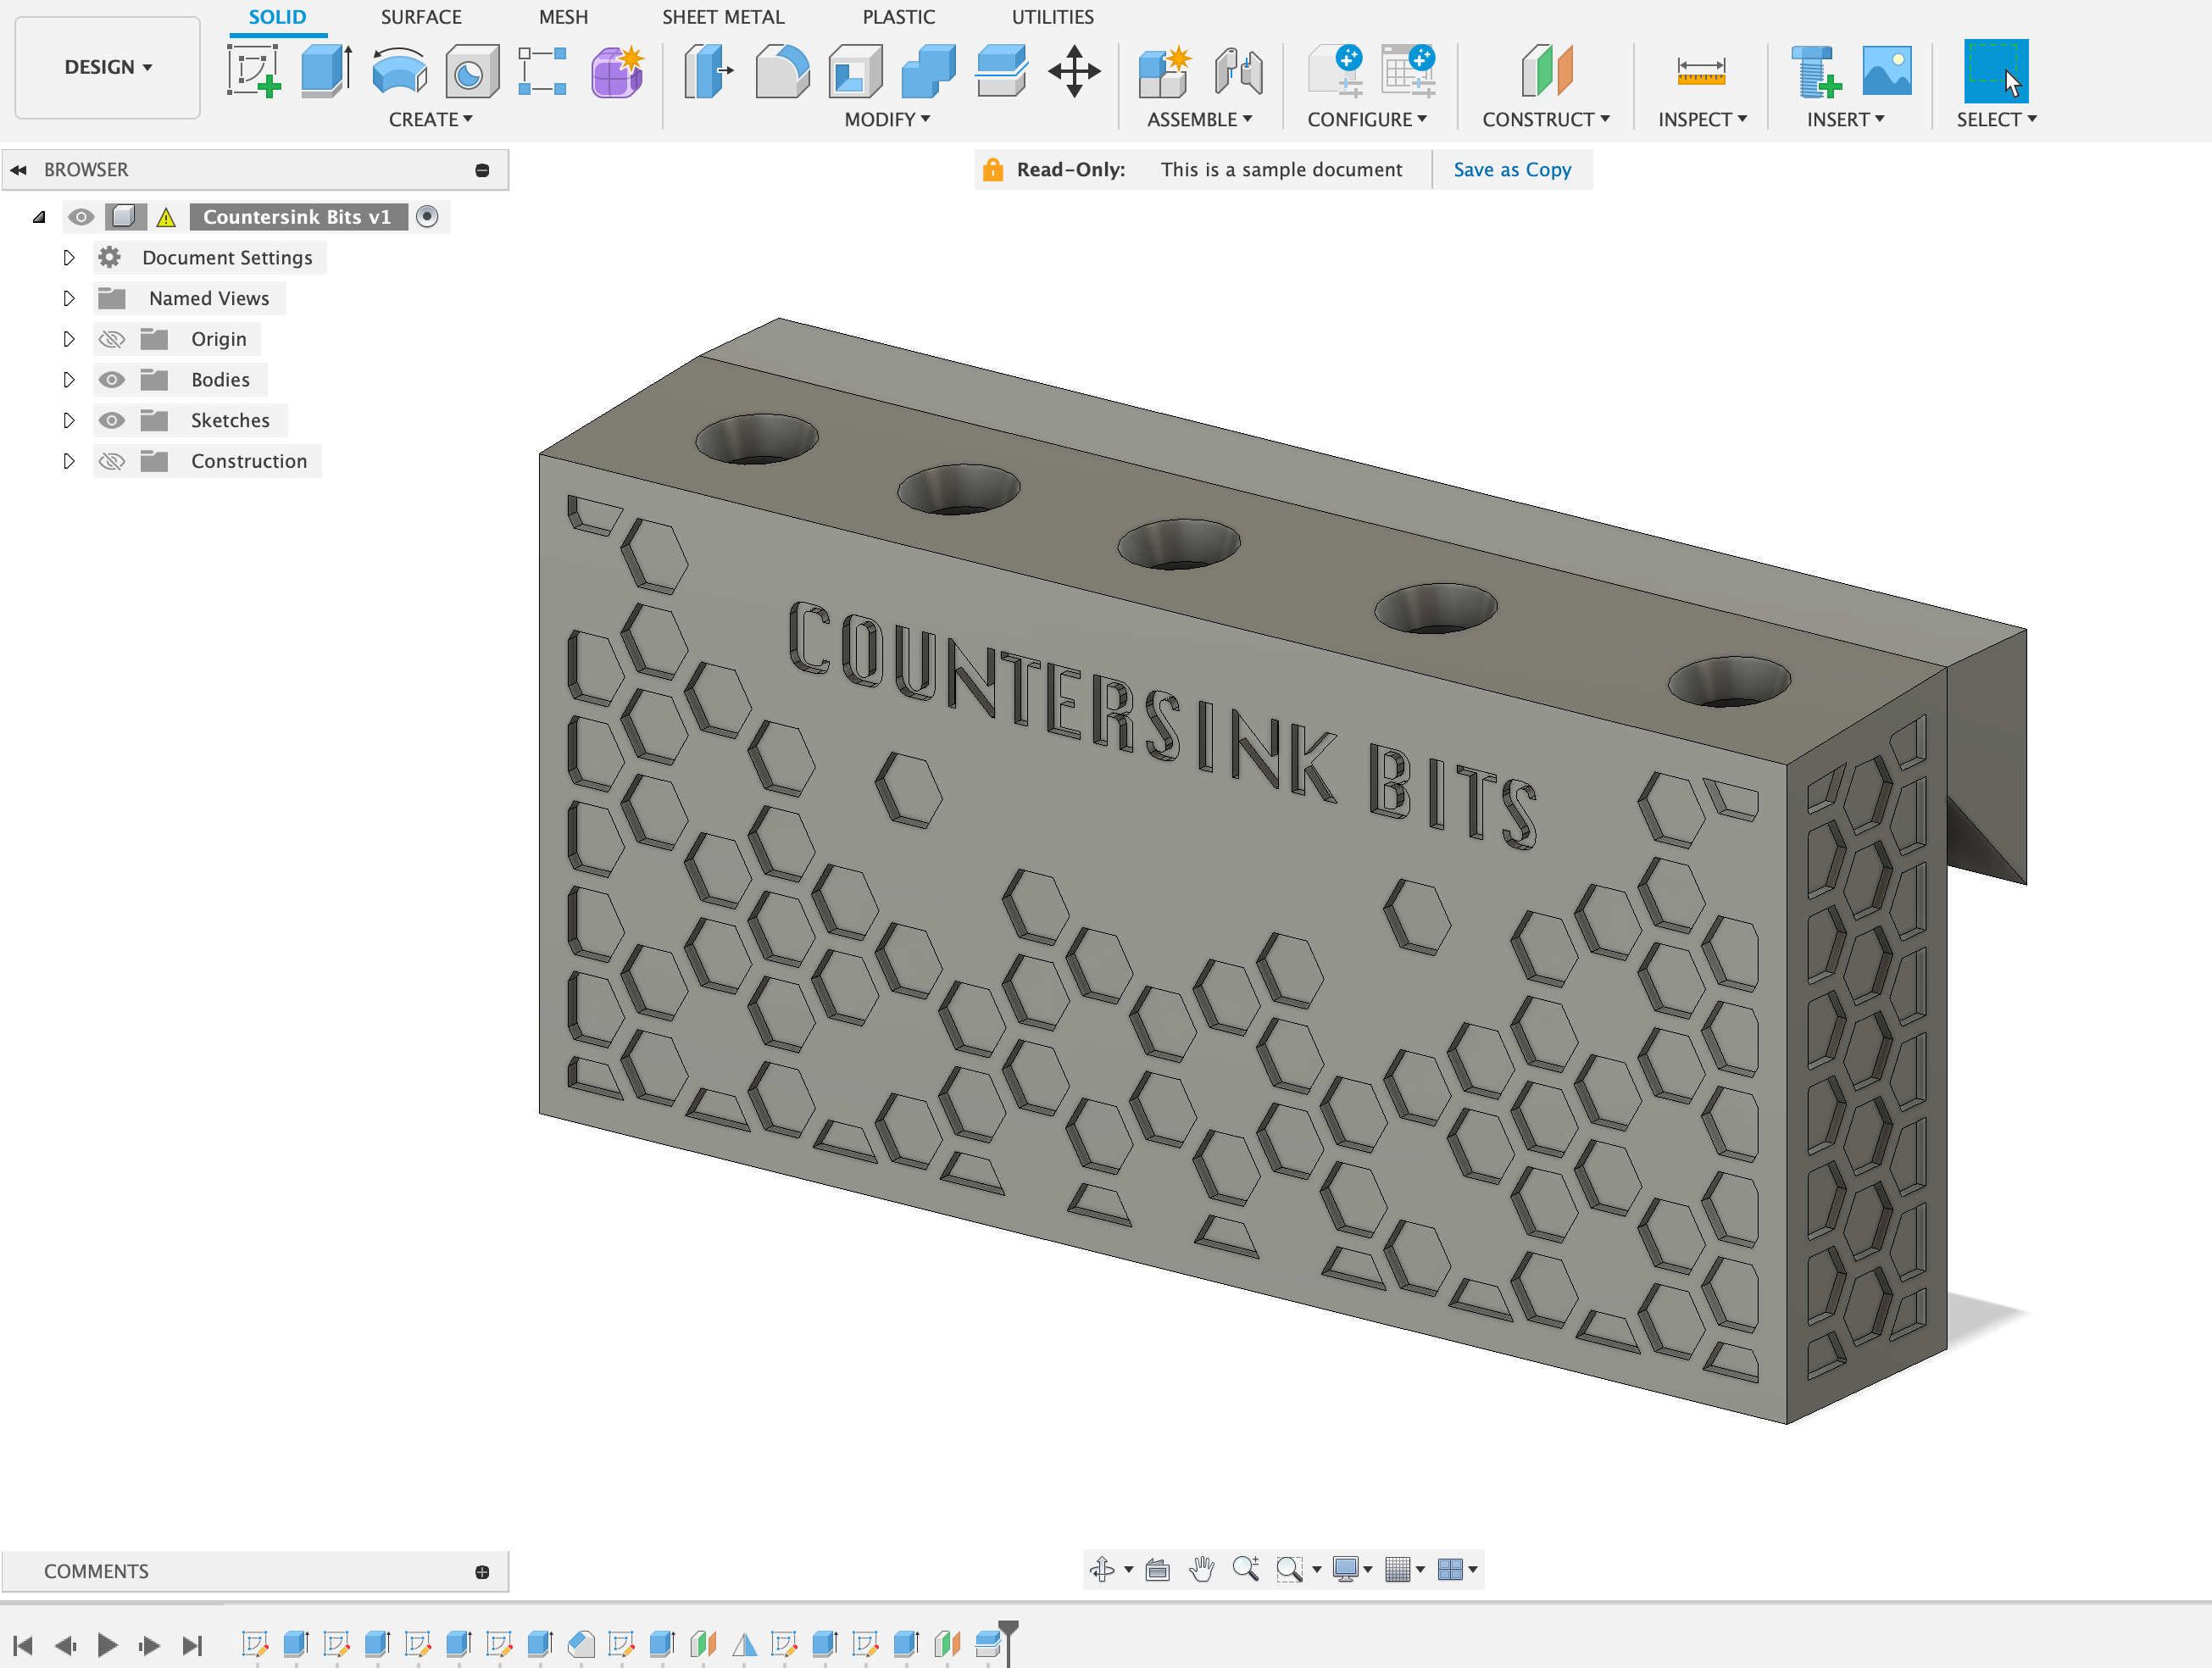Select the Measure tool
The image size is (2212, 1668).
1701,71
